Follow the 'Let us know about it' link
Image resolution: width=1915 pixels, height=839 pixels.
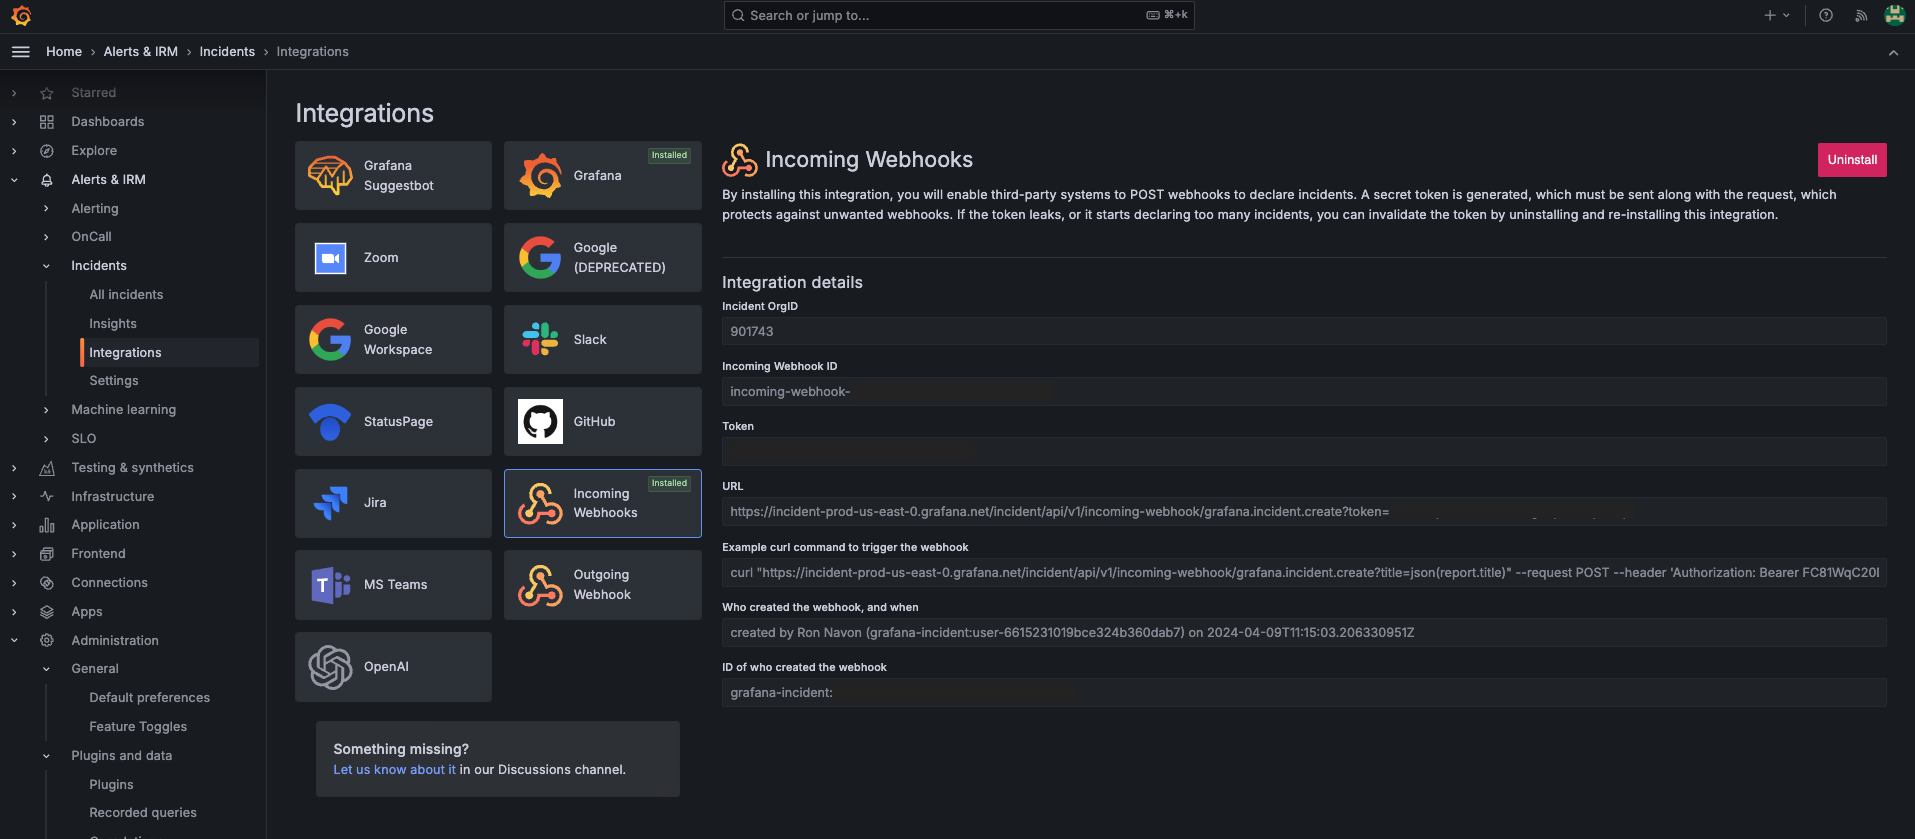tap(394, 770)
